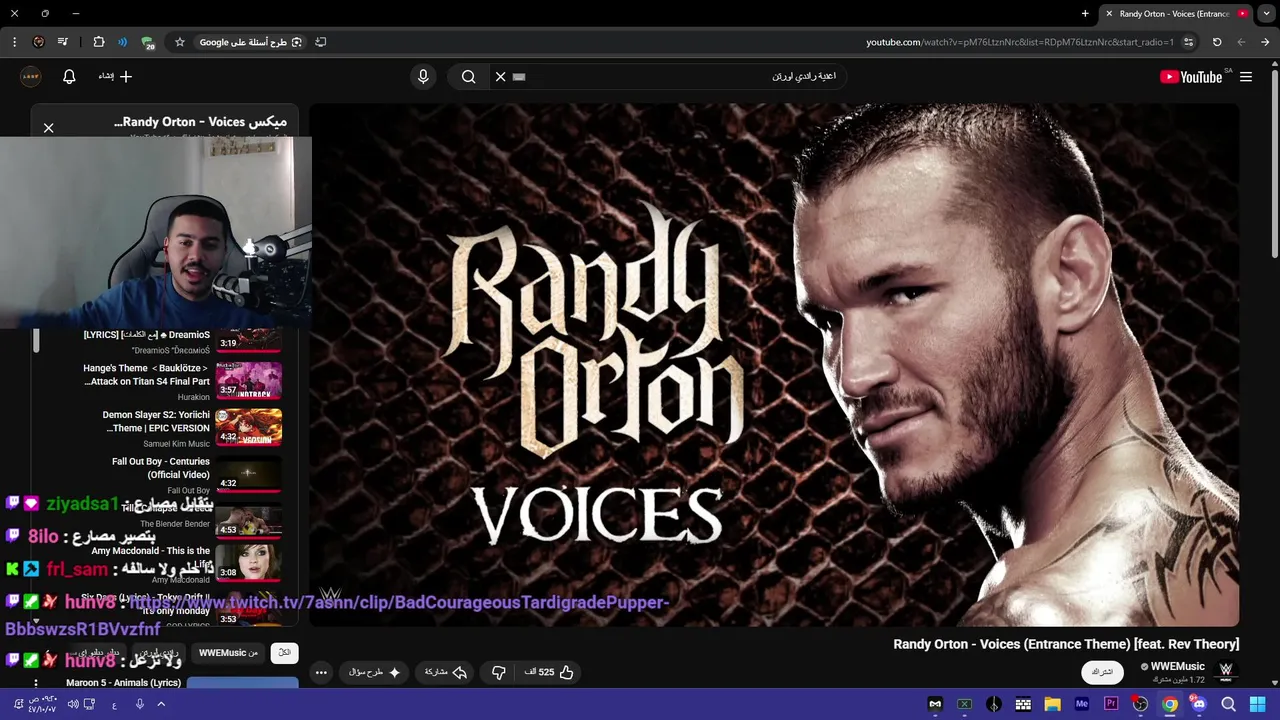
Task: Open File Explorer from taskbar
Action: pyautogui.click(x=1052, y=704)
